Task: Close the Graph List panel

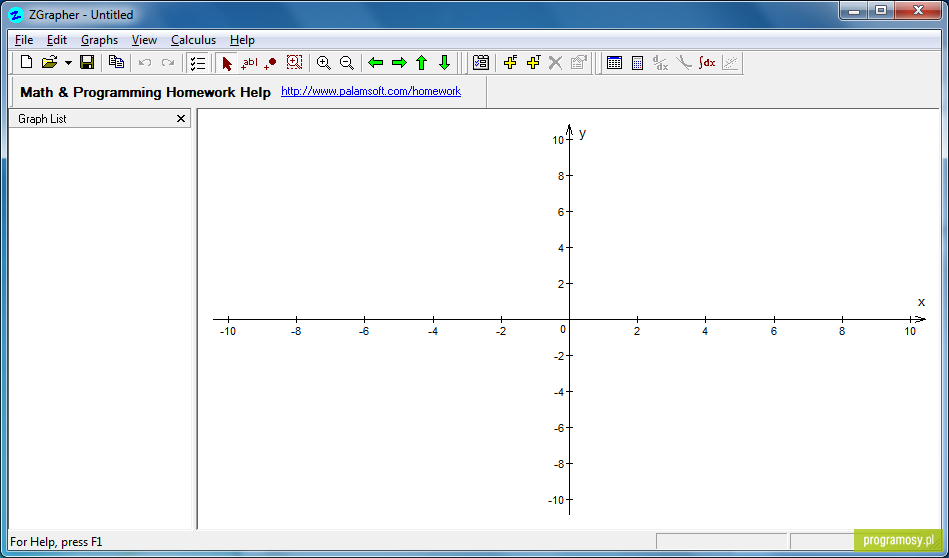Action: click(x=180, y=119)
